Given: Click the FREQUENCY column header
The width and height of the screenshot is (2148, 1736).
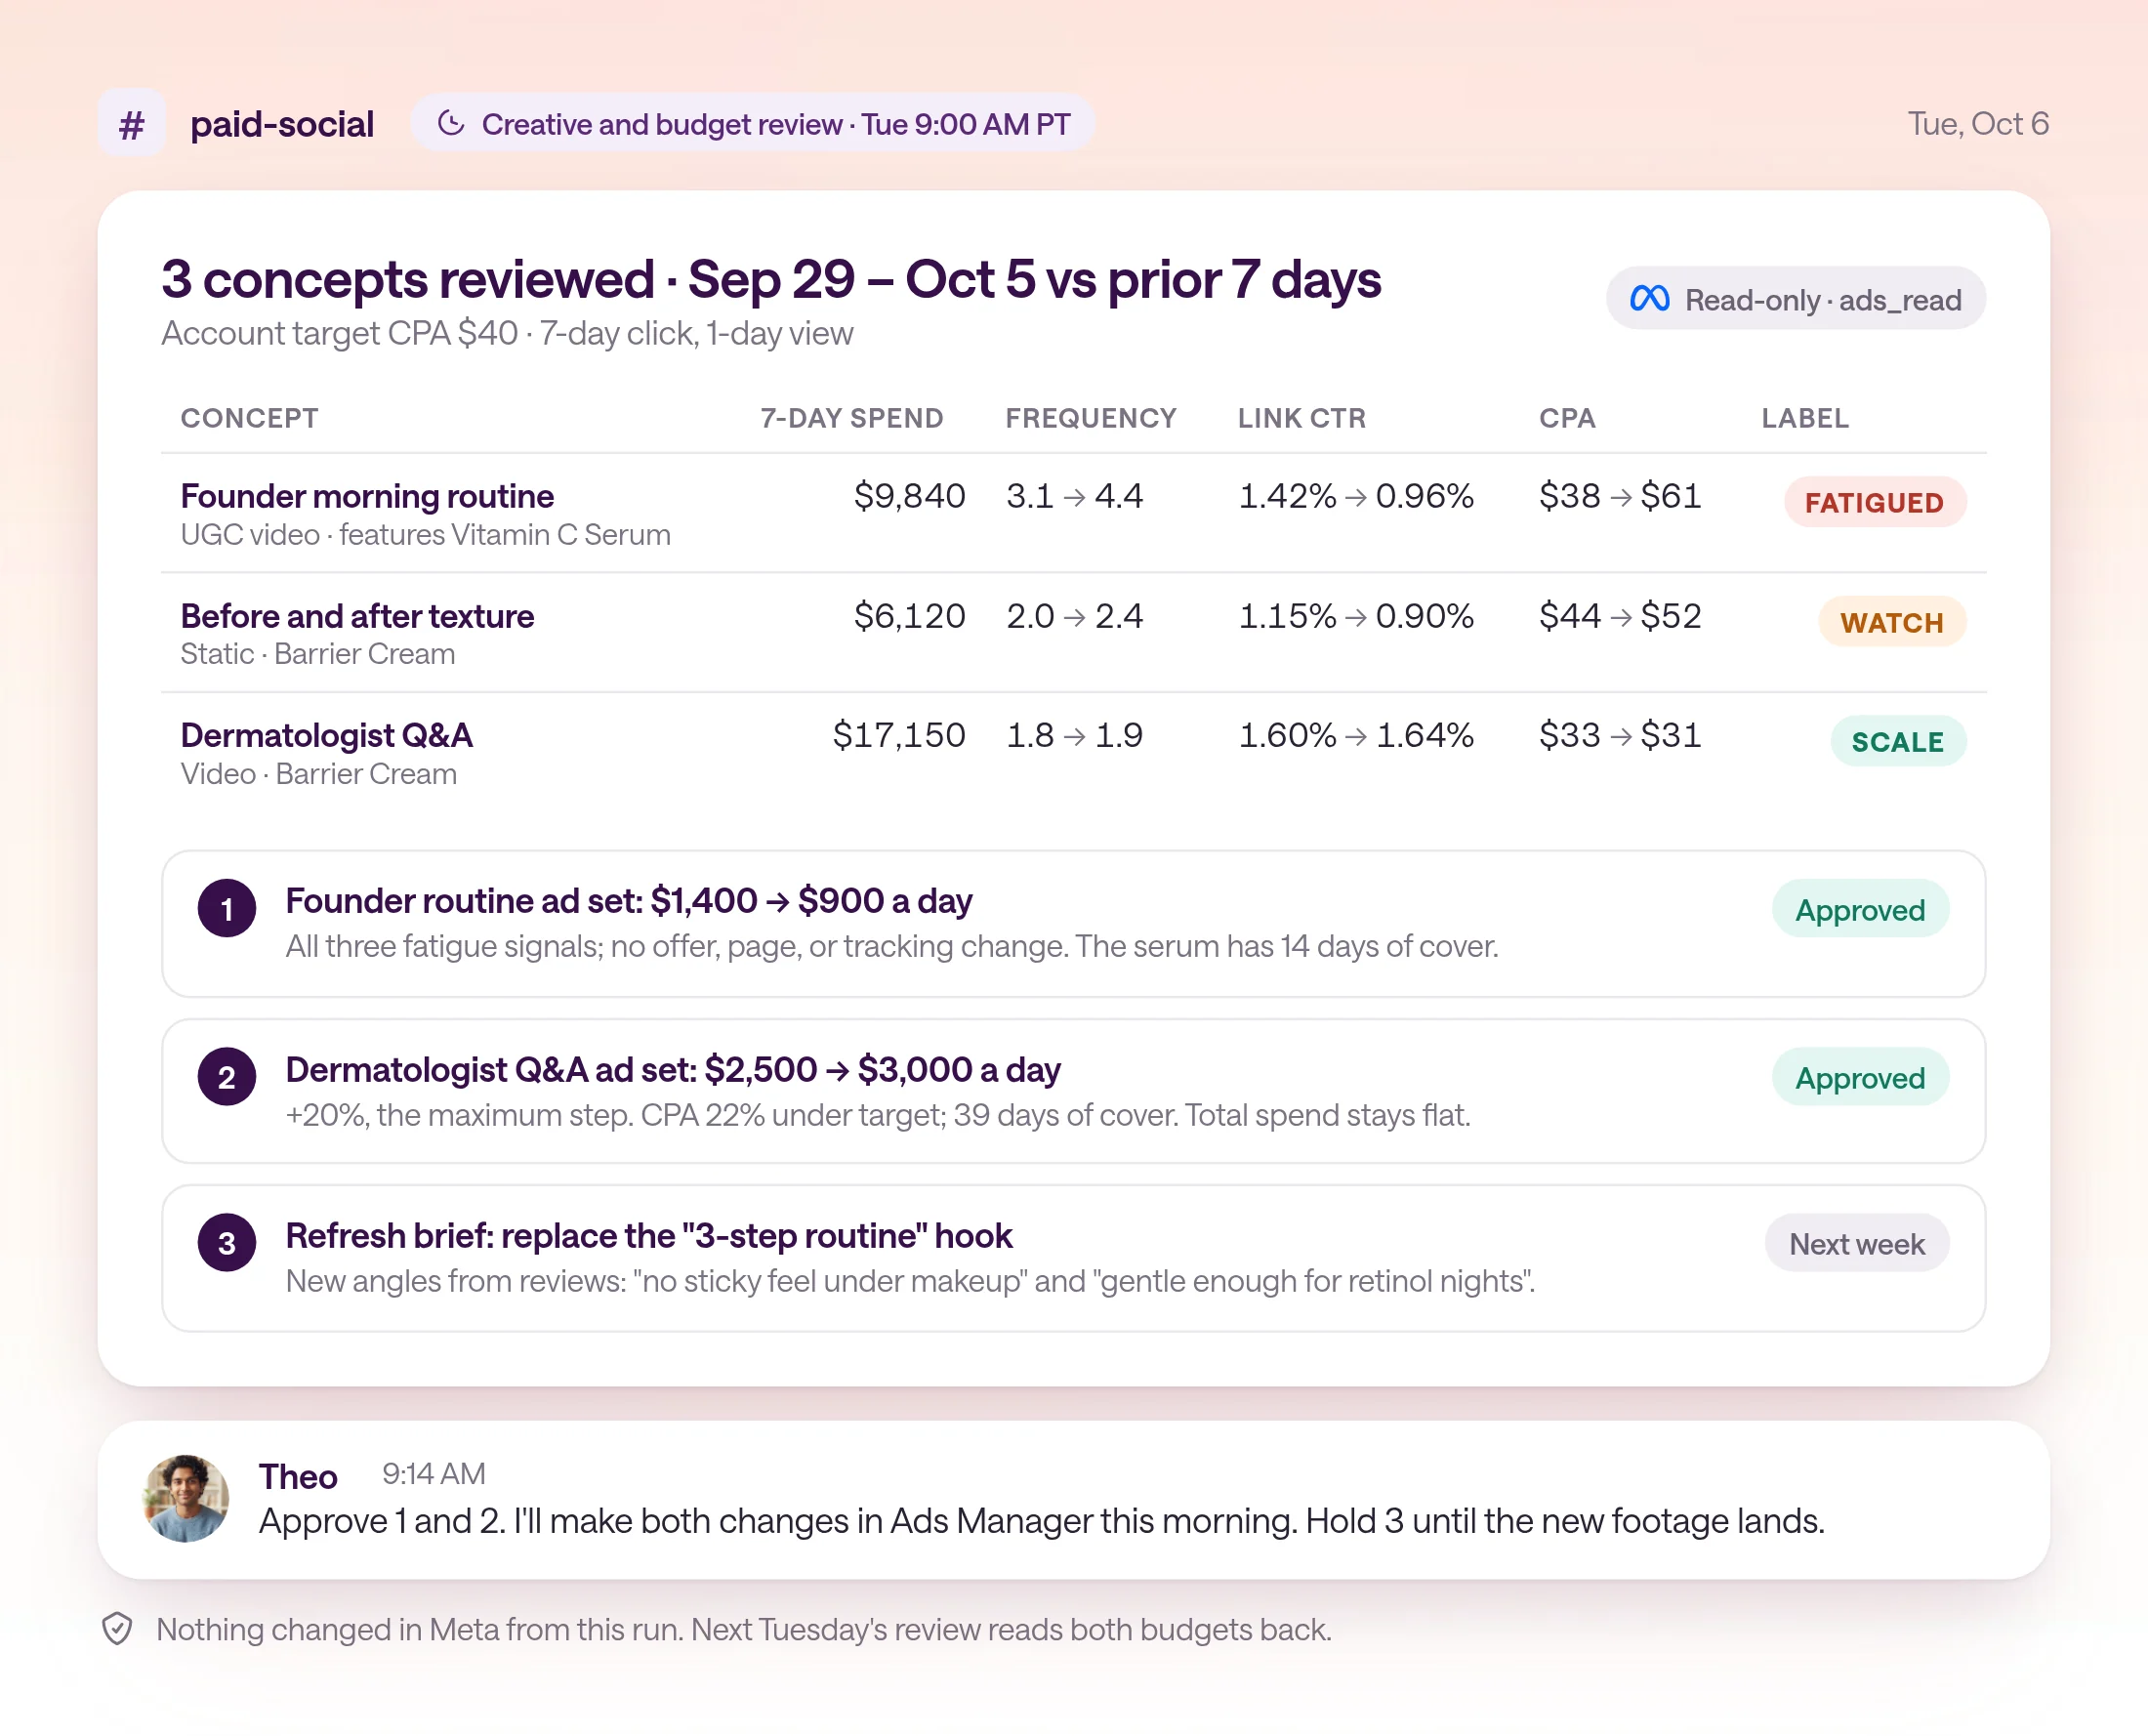Looking at the screenshot, I should click(x=1091, y=418).
